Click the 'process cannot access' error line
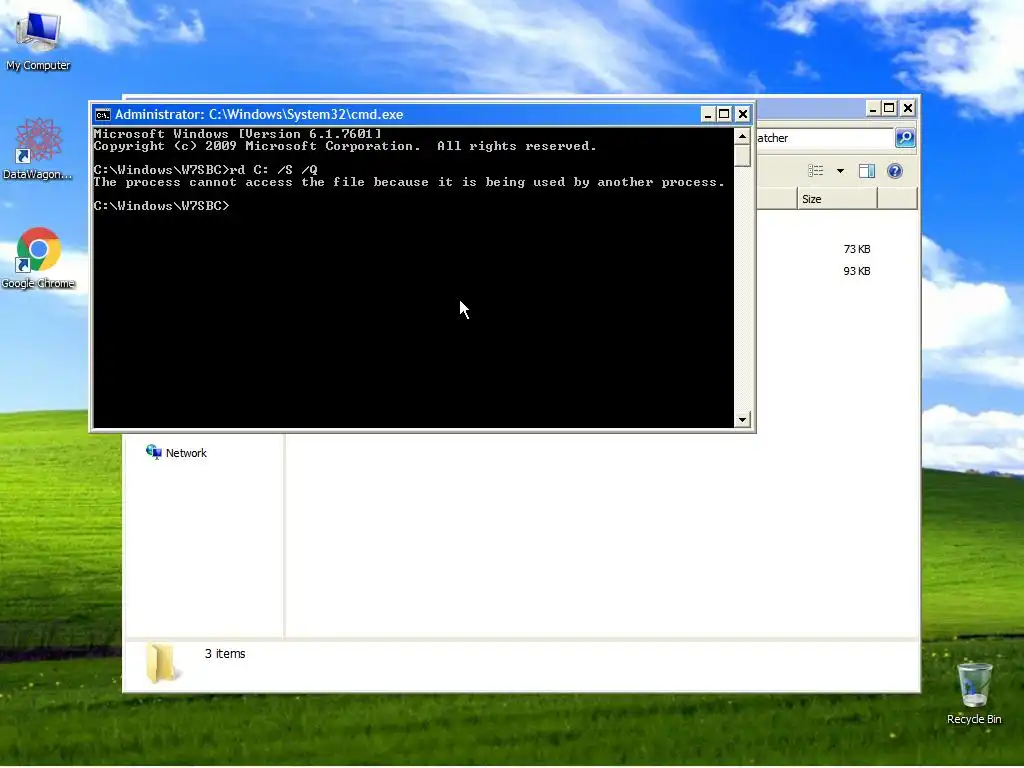1024x768 pixels. point(409,182)
